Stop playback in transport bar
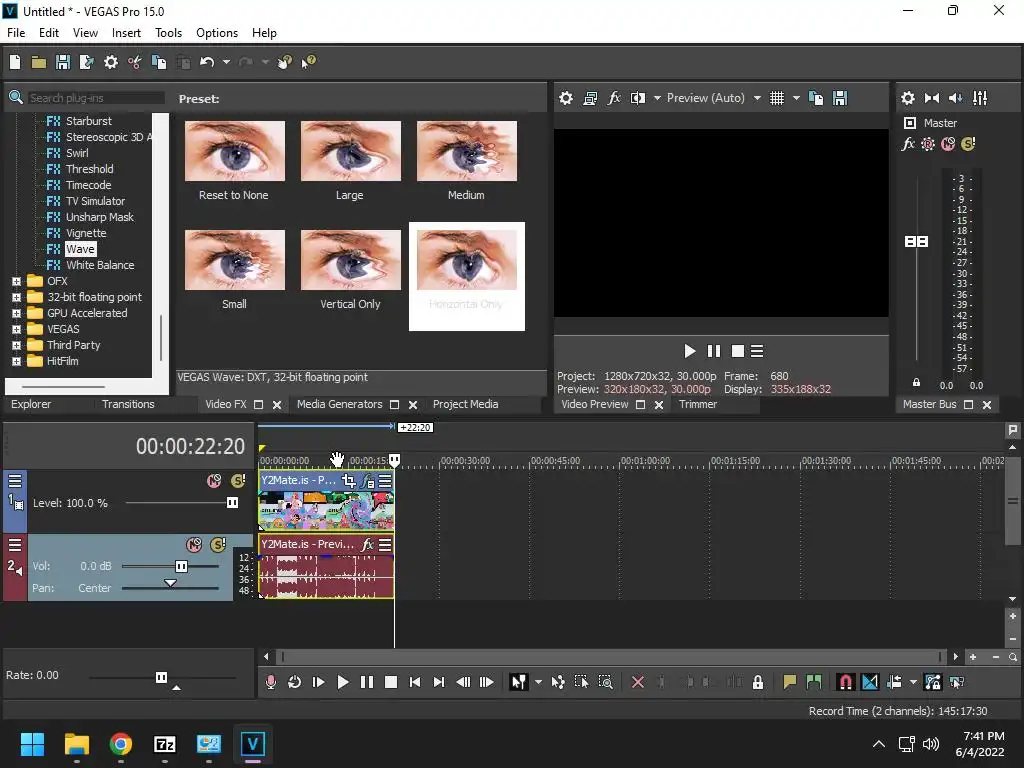Screen dimensions: 1024x768 (391, 682)
